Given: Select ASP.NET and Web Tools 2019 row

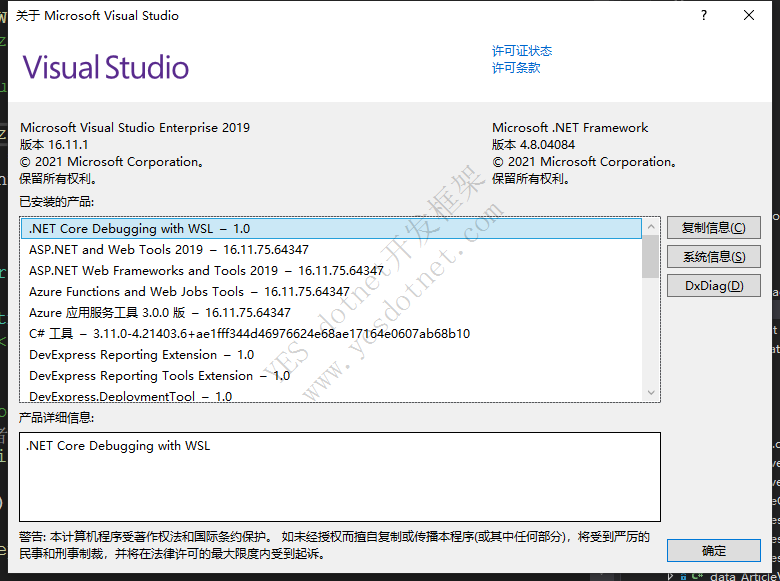Looking at the screenshot, I should coord(331,250).
